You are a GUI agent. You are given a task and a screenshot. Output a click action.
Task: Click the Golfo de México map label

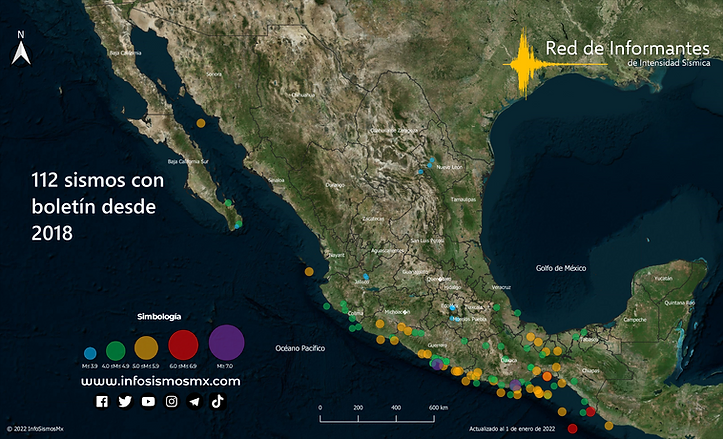[560, 268]
